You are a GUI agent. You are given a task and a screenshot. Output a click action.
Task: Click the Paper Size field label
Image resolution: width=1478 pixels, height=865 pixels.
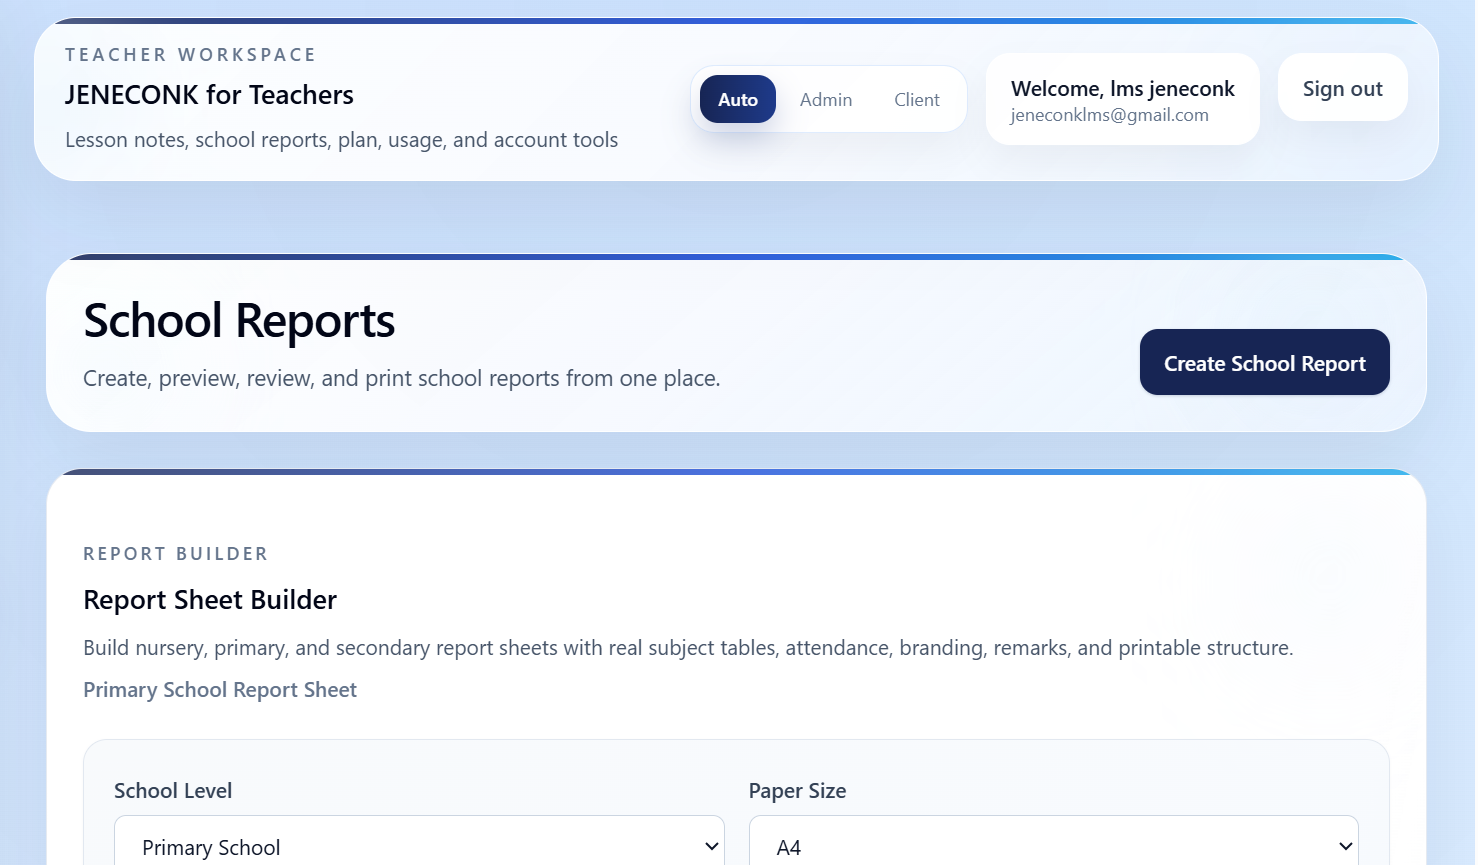(x=798, y=791)
